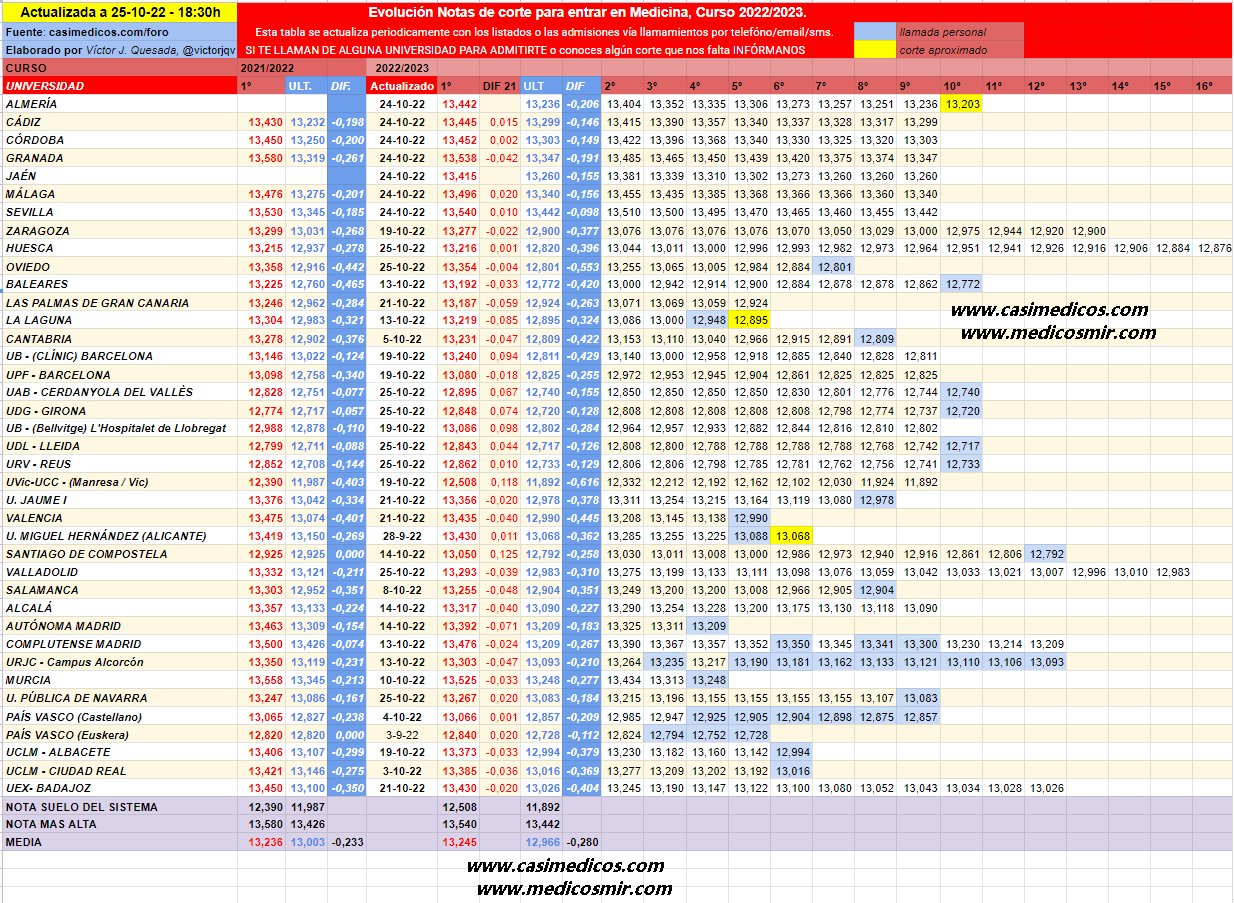The height and width of the screenshot is (903, 1234).
Task: Click the 'UPF - BARCELONA' row label
Action: [119, 375]
